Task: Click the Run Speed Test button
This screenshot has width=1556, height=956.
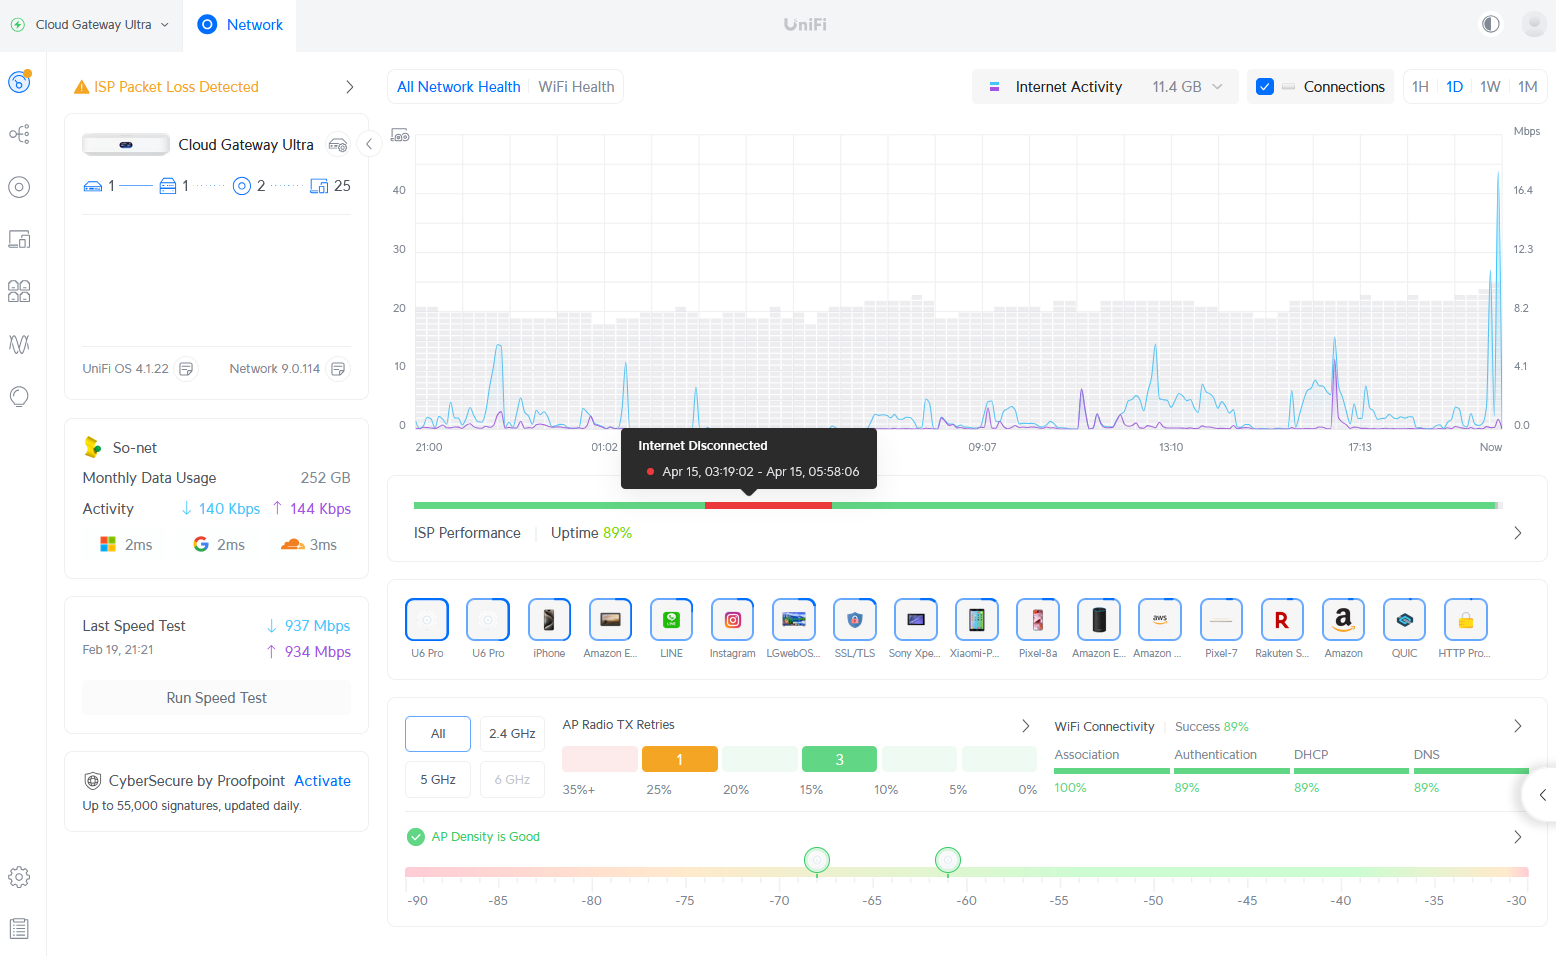Action: (x=216, y=698)
